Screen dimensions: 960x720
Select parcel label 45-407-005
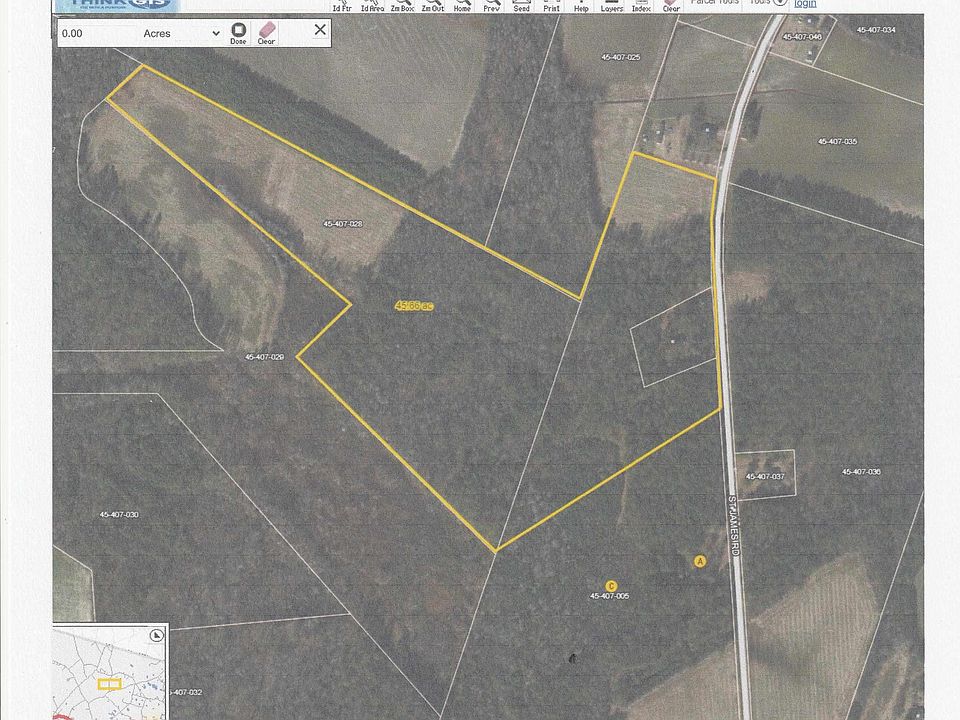point(610,596)
